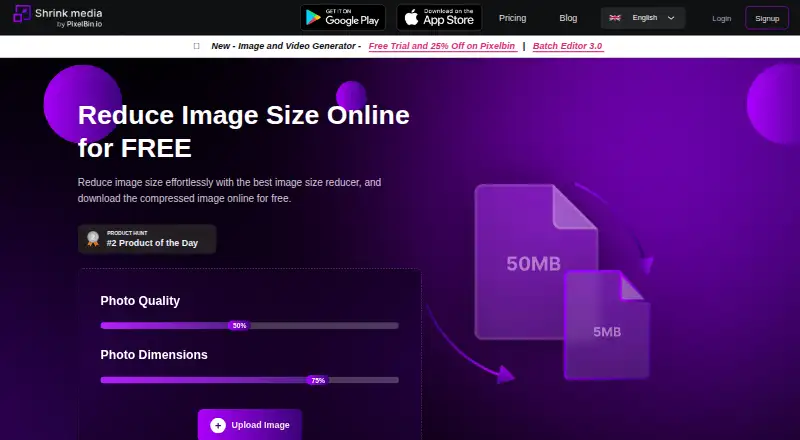The width and height of the screenshot is (800, 440).
Task: Click the Signup button
Action: click(x=767, y=18)
